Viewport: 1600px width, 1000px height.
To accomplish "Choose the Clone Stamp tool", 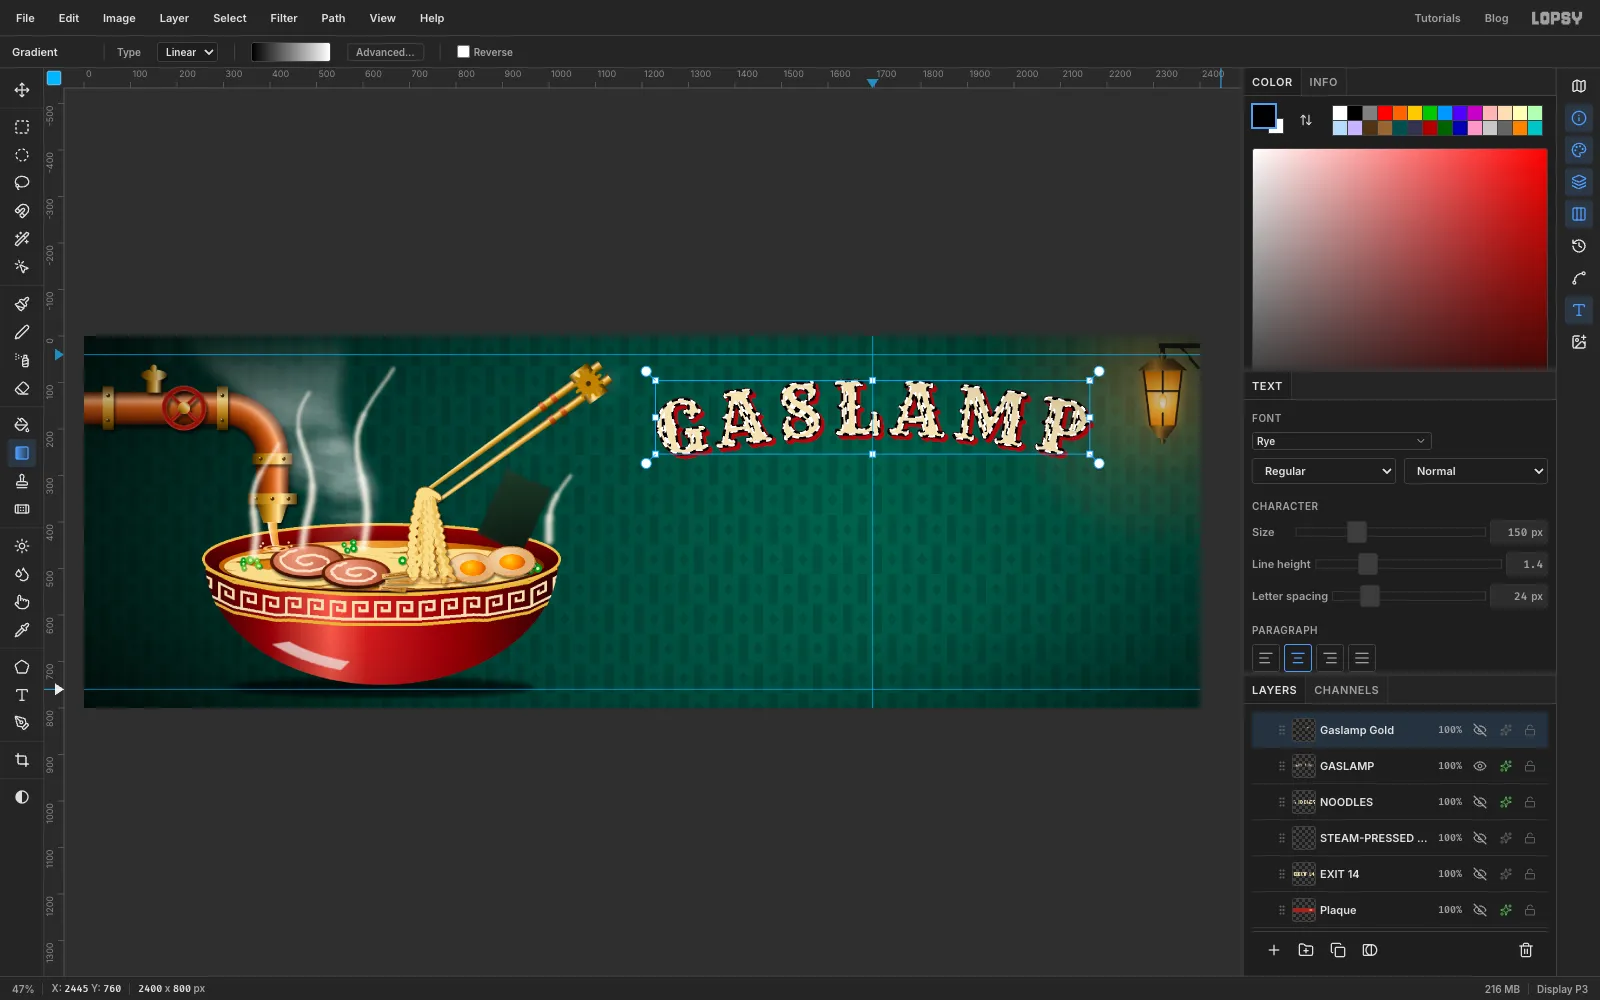I will pyautogui.click(x=22, y=481).
